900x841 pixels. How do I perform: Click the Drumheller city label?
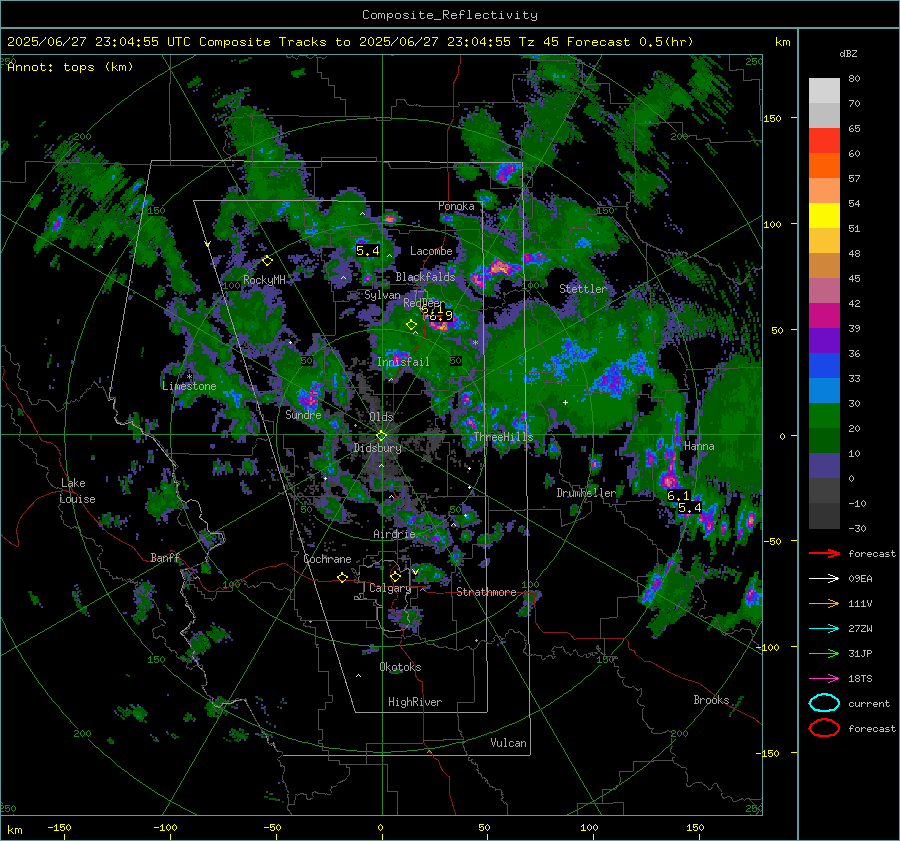[x=586, y=493]
